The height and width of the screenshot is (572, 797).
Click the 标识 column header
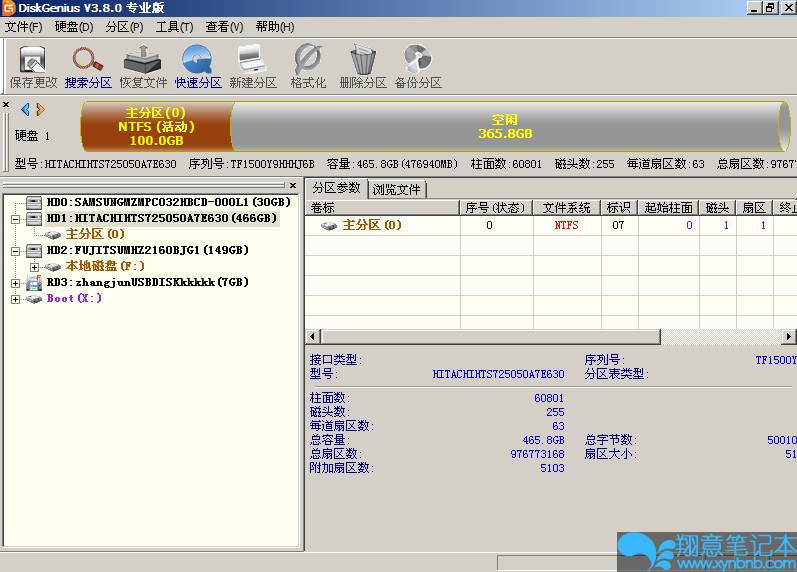coord(619,207)
